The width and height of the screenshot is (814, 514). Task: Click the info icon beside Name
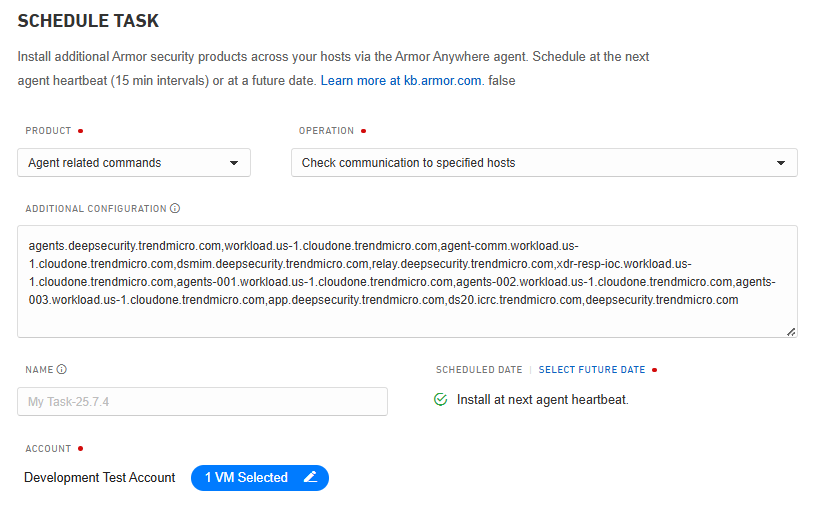[62, 369]
